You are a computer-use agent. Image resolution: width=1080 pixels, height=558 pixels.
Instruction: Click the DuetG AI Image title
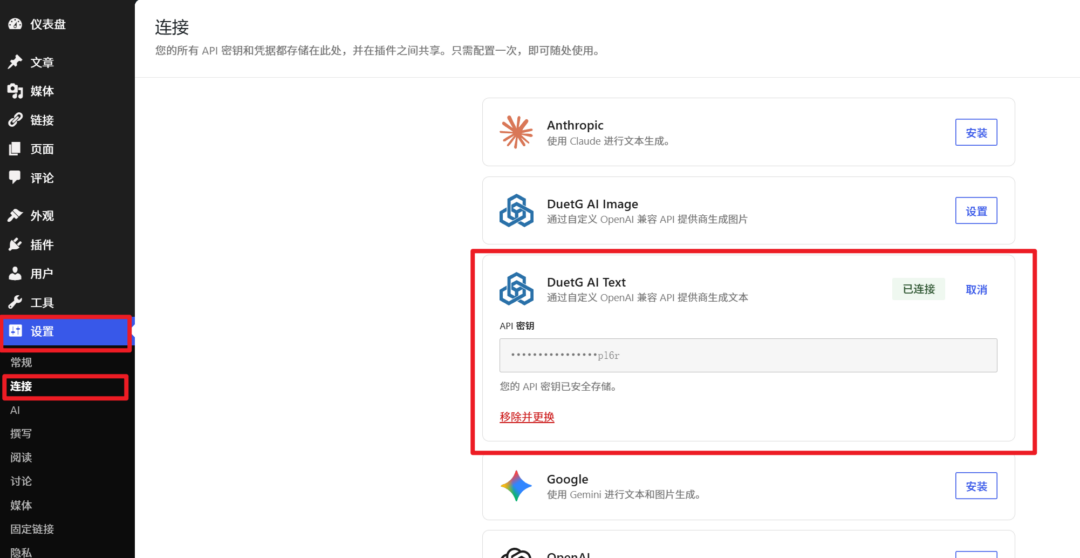click(592, 204)
